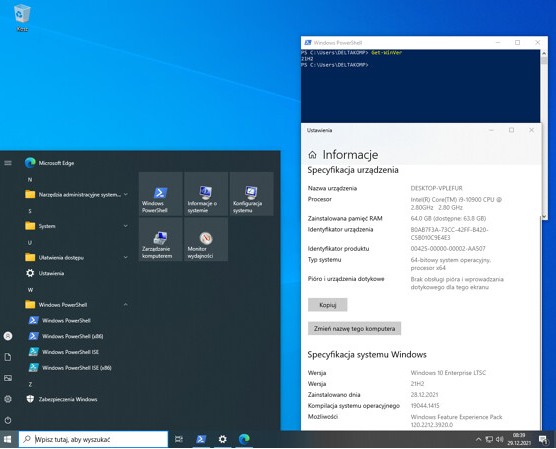Viewport: 556px width, 449px height.
Task: Click install date 28.12.2021 value
Action: point(424,395)
